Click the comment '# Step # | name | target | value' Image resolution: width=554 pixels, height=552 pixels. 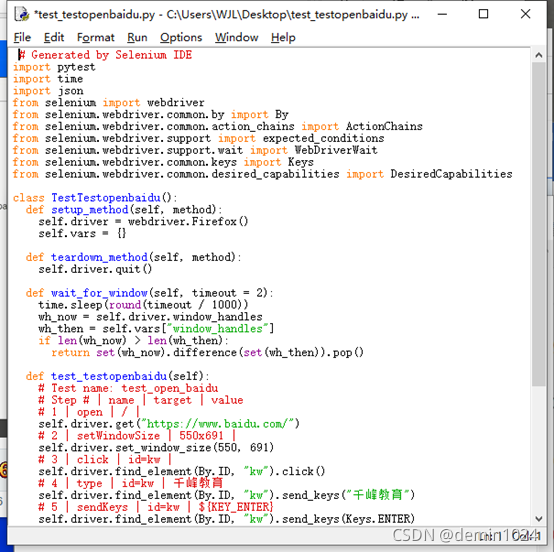(141, 400)
